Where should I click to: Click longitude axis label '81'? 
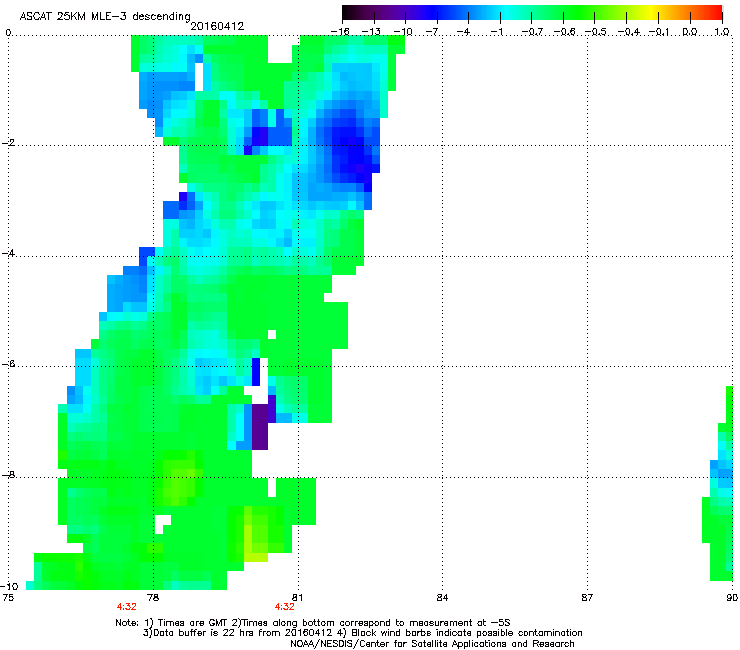click(296, 598)
